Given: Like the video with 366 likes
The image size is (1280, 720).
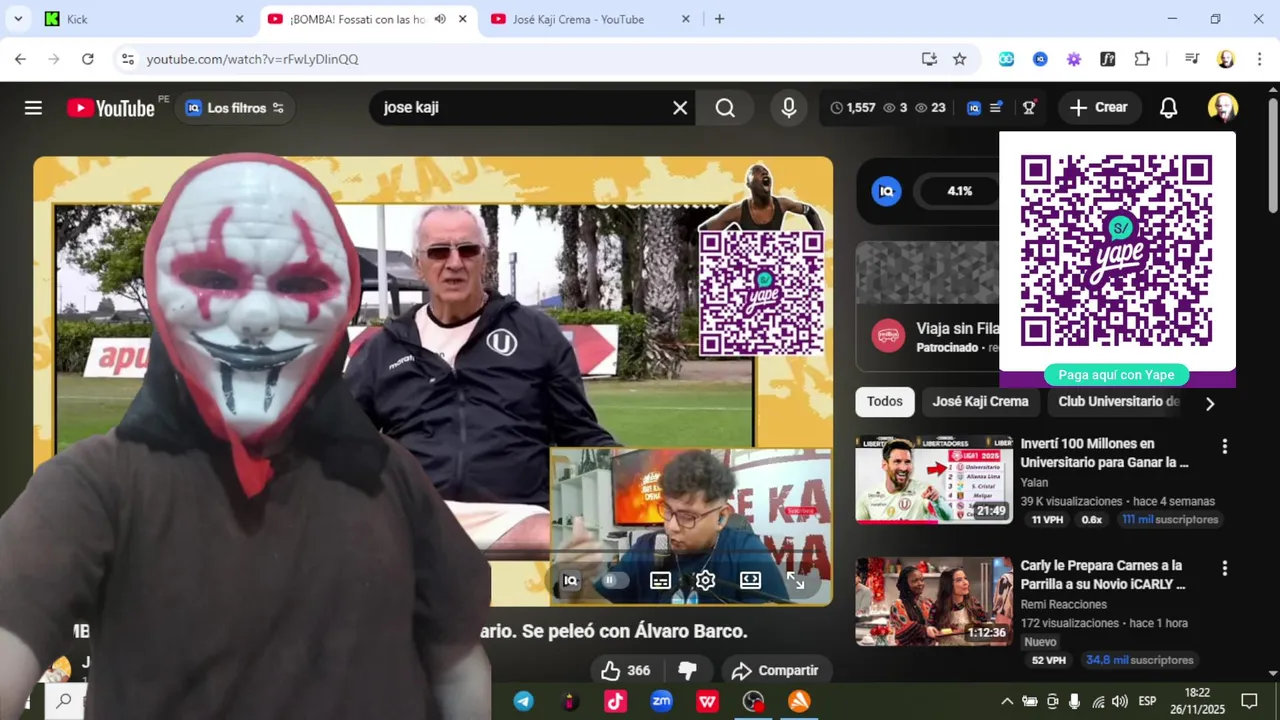Looking at the screenshot, I should [x=626, y=670].
